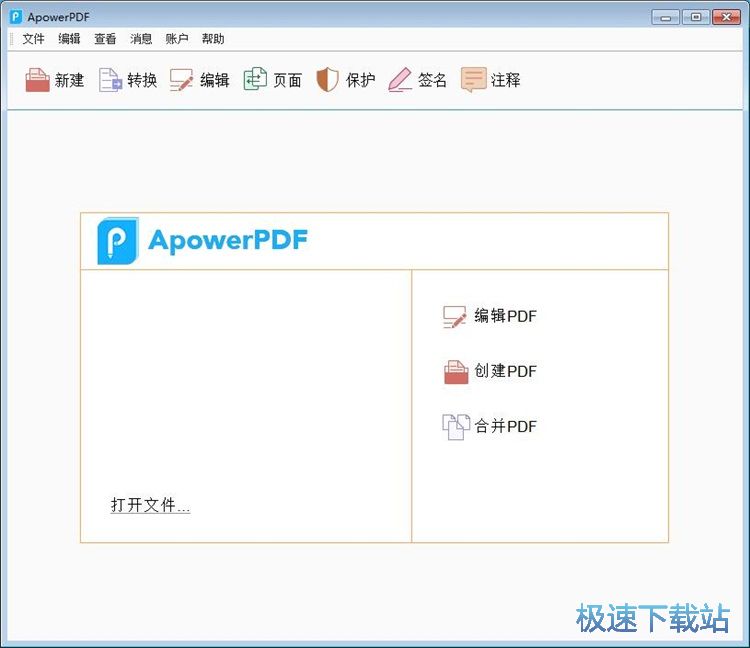Click the 页面 toolbar label
This screenshot has width=750, height=648.
(x=287, y=80)
